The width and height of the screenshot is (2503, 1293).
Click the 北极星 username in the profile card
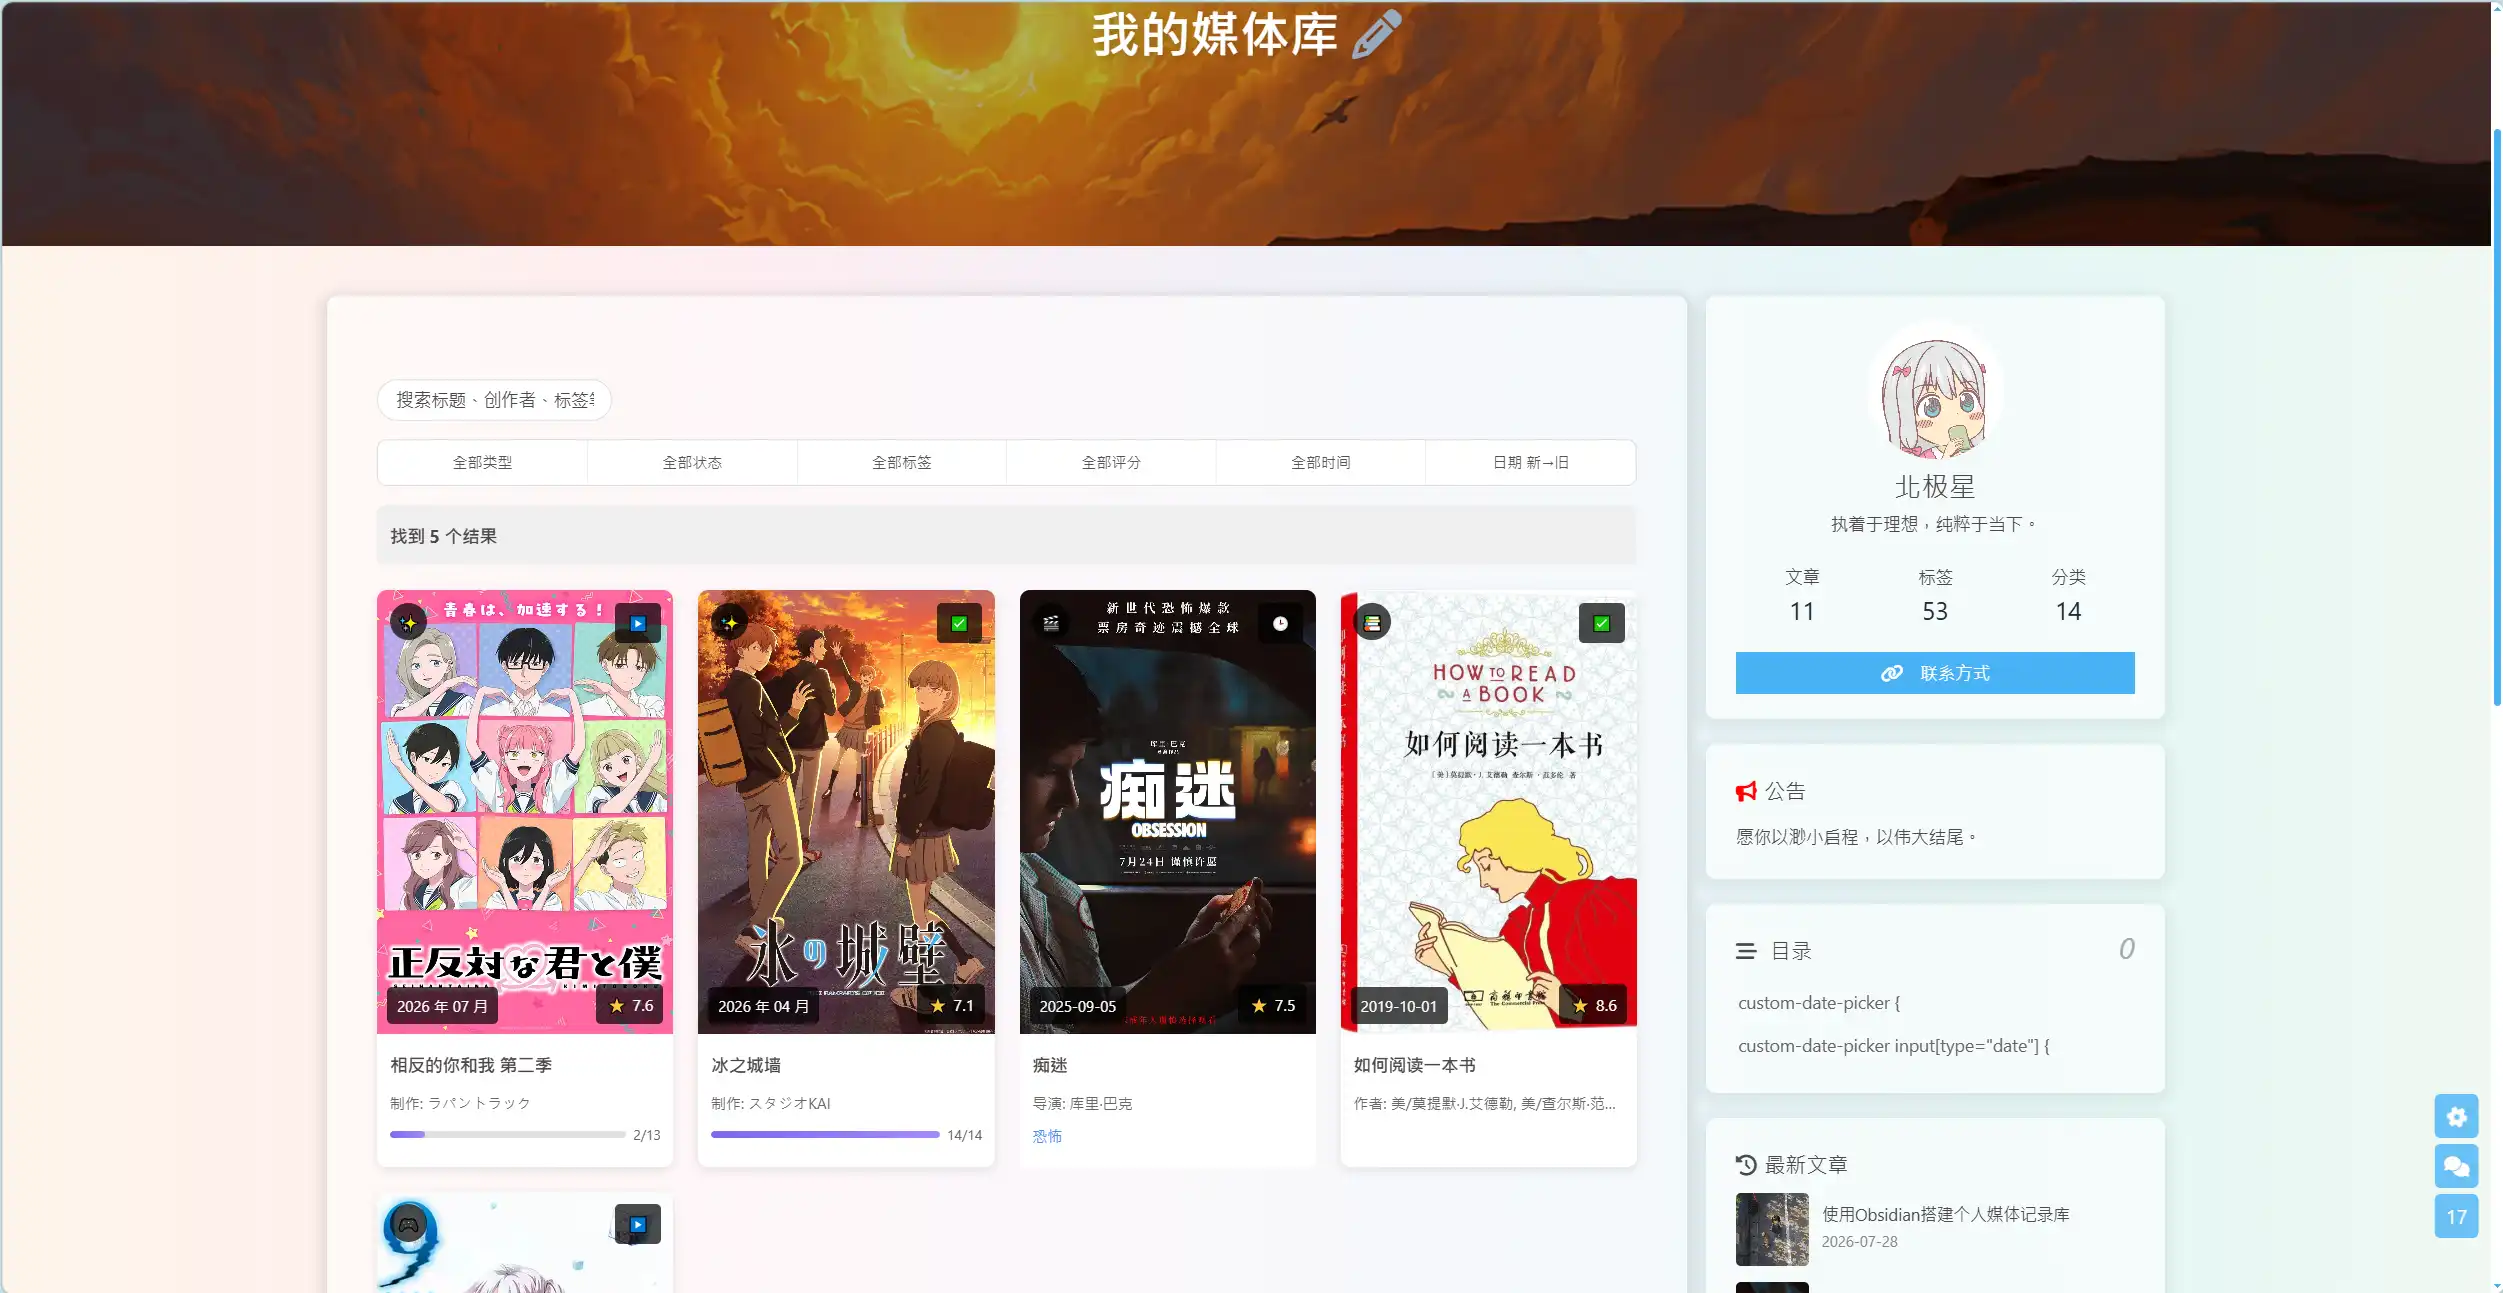(x=1935, y=487)
